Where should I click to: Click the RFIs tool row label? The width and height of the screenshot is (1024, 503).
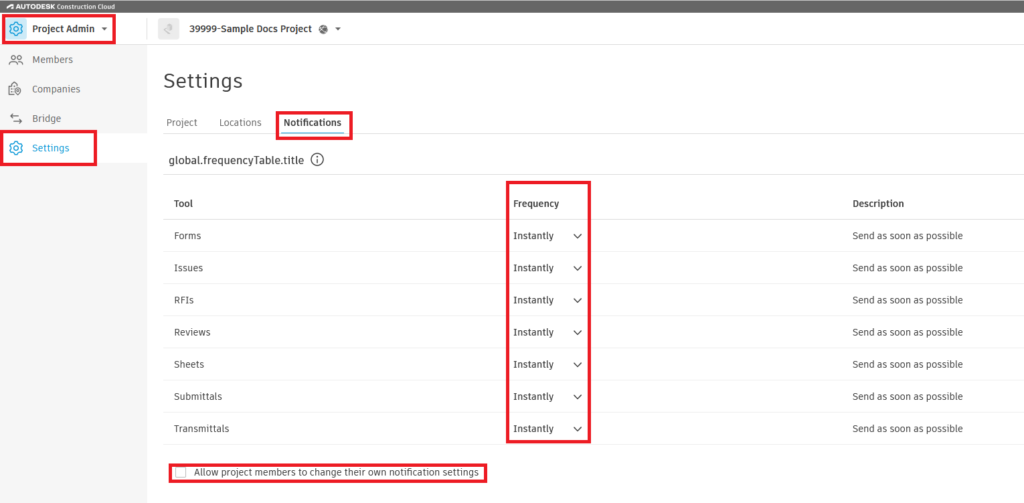(184, 300)
